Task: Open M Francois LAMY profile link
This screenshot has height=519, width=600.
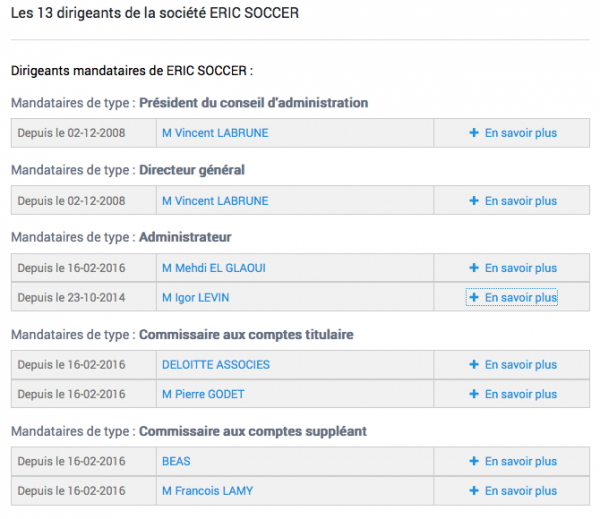Action: click(207, 491)
